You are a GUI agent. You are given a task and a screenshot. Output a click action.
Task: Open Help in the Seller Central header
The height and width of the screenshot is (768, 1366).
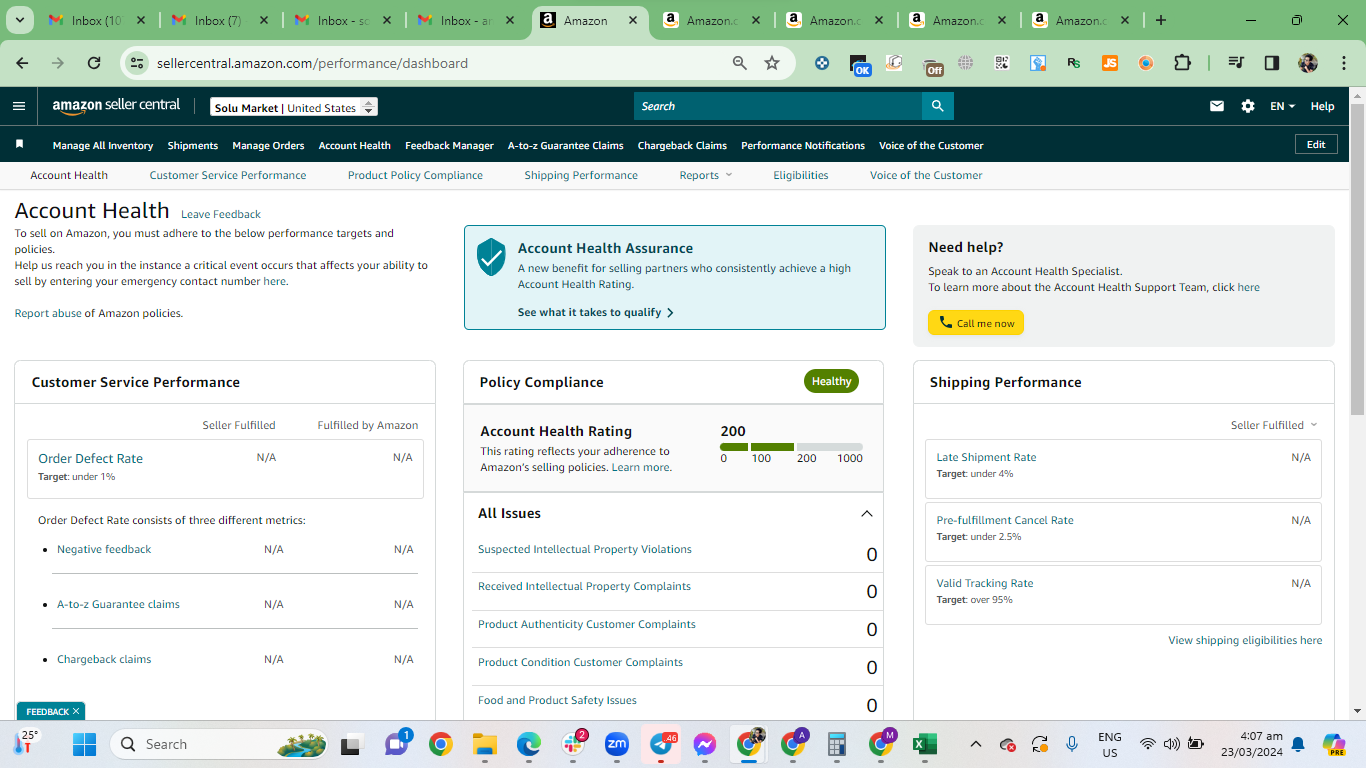pos(1322,106)
